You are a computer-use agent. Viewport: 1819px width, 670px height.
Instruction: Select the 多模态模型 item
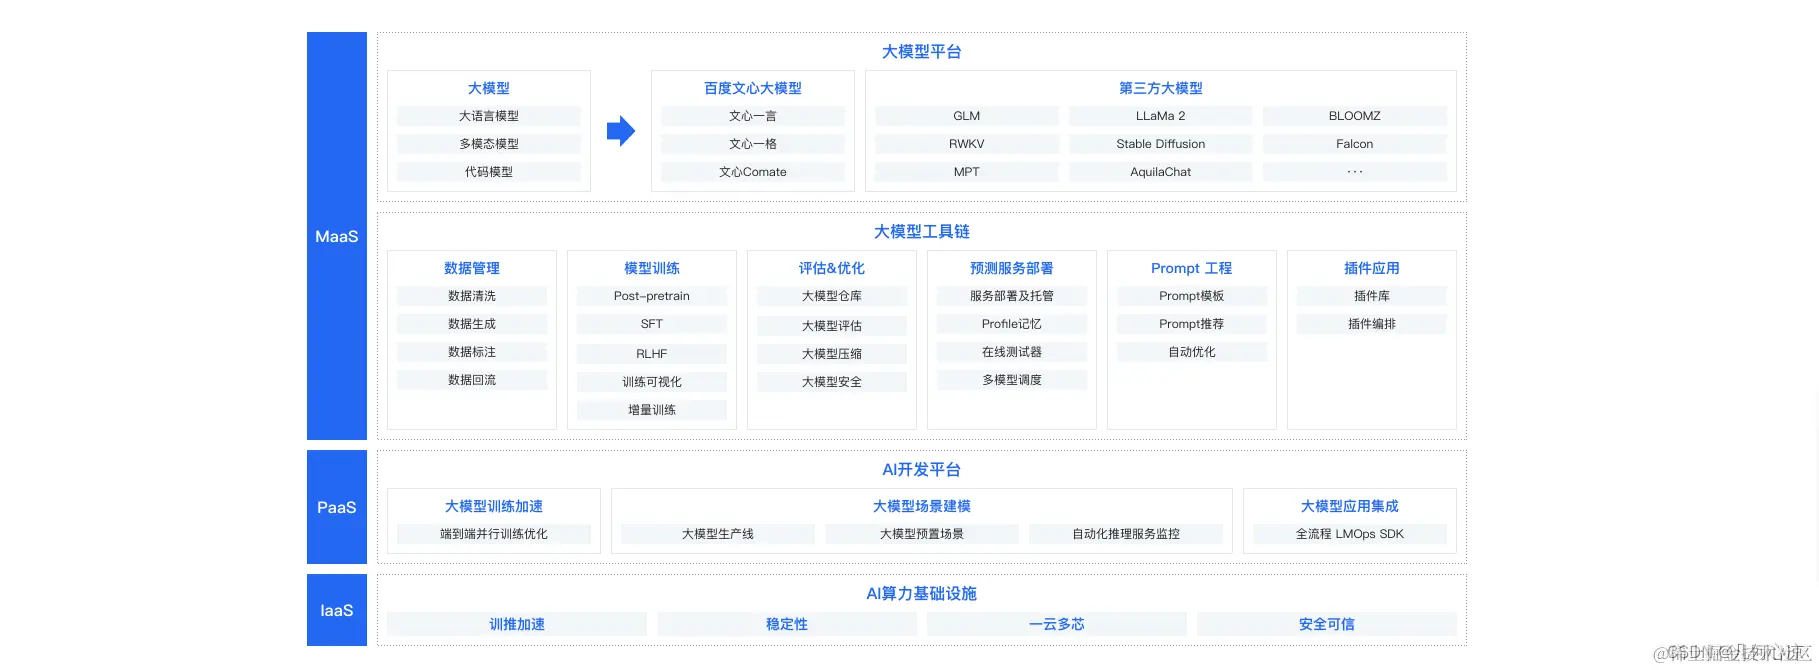point(489,144)
